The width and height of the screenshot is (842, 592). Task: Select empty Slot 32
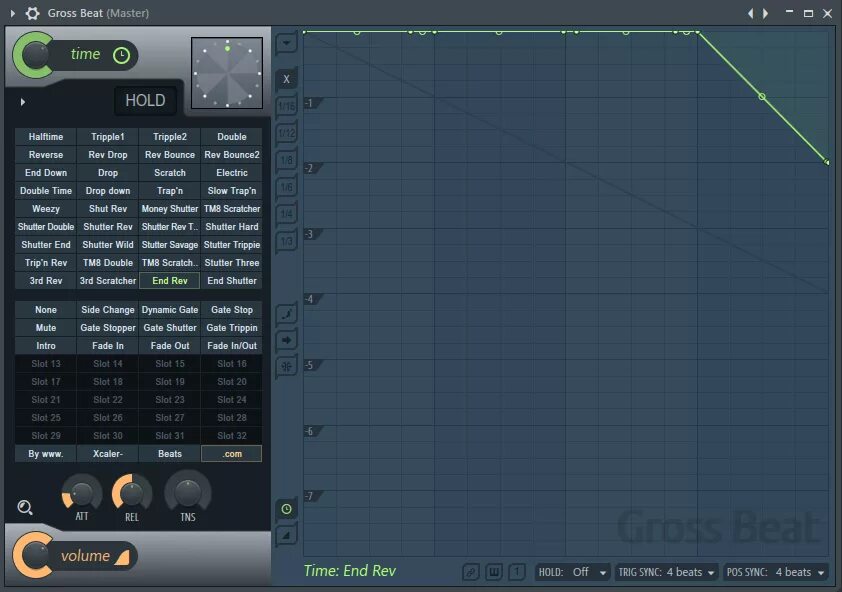(232, 436)
